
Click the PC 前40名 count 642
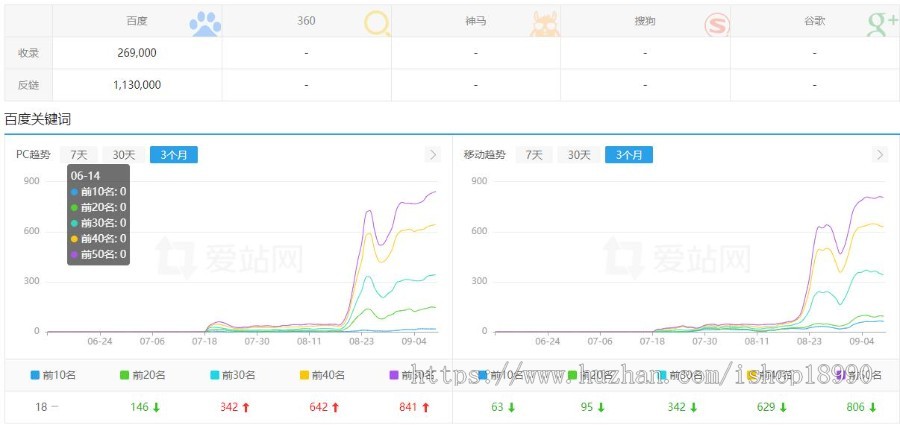319,407
